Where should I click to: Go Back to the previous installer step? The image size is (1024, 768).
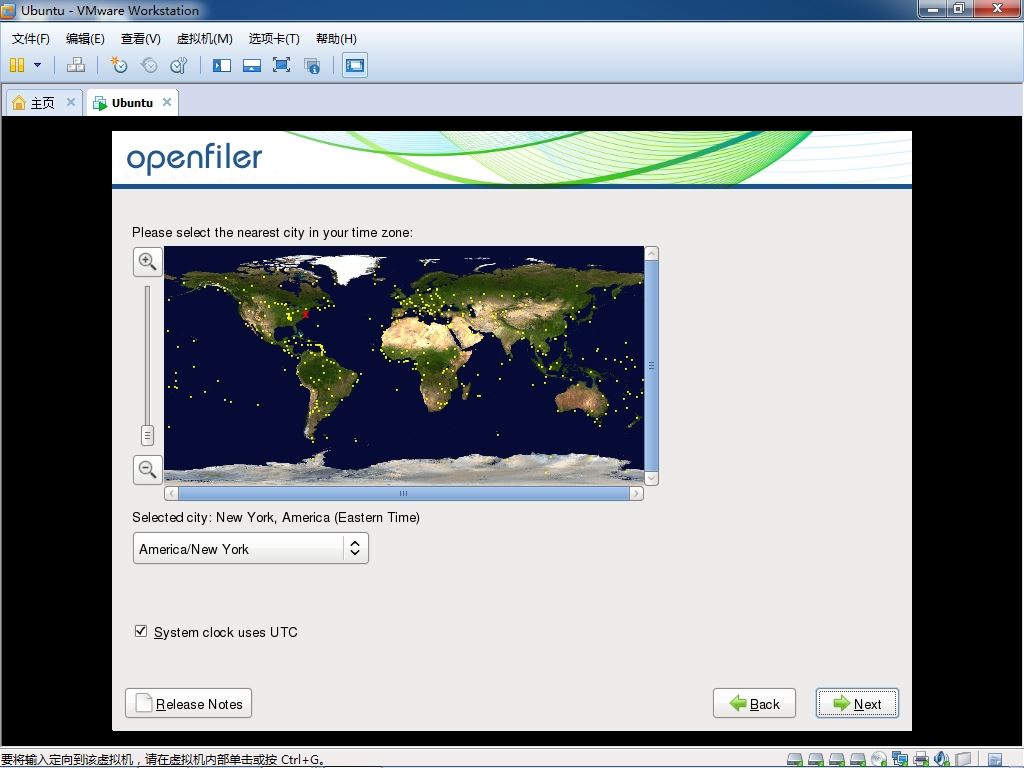pos(754,703)
